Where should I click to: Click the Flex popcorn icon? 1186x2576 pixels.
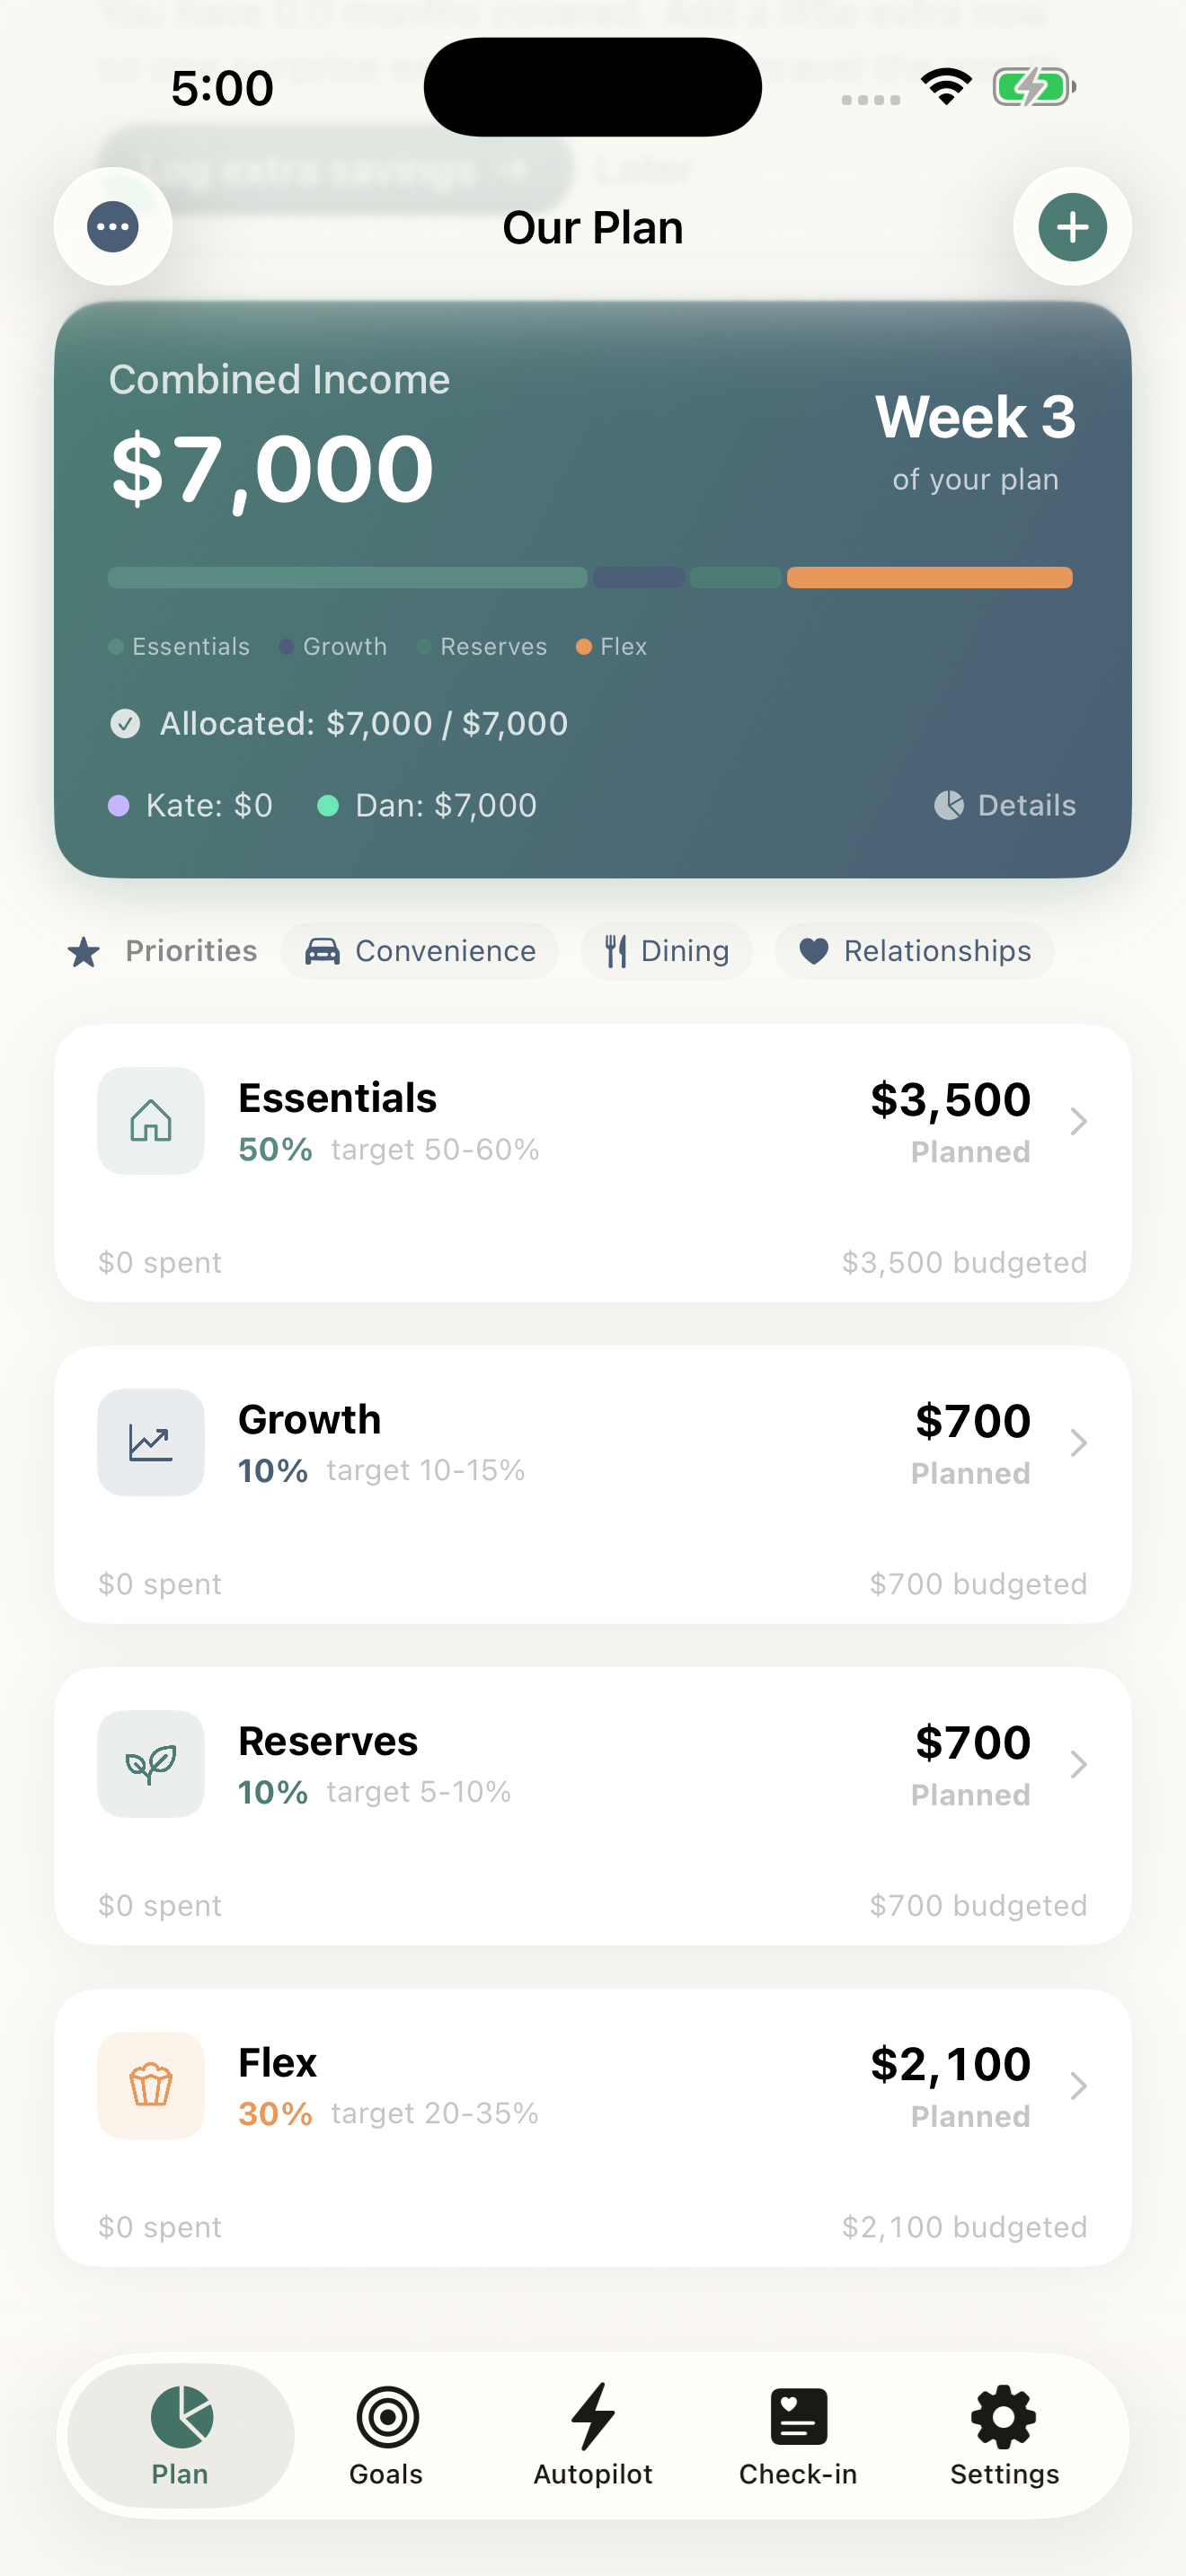(150, 2086)
